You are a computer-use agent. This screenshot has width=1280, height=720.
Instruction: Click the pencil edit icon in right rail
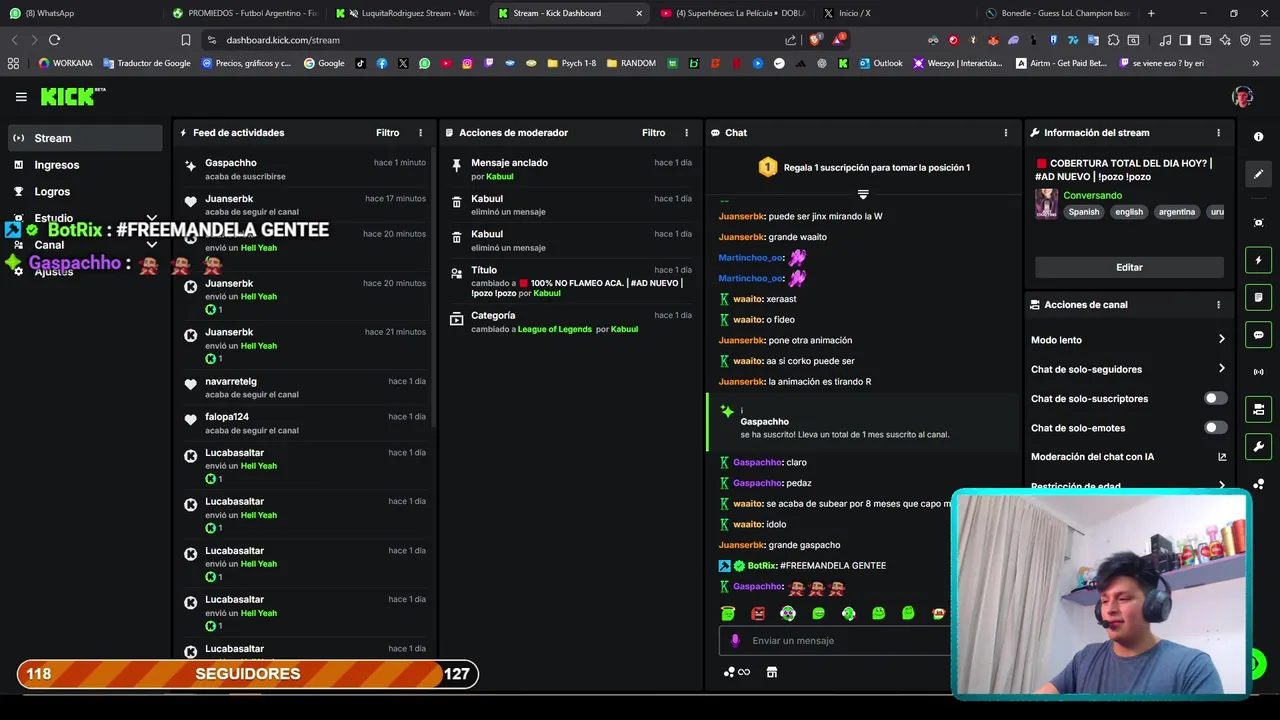[1258, 174]
